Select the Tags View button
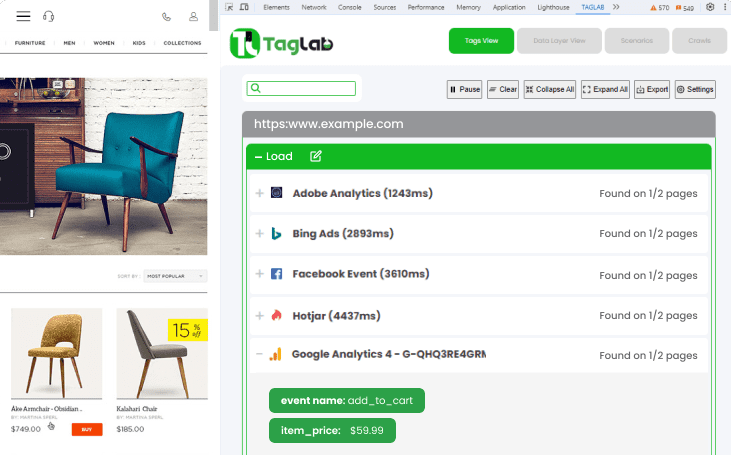The width and height of the screenshot is (731, 455). (481, 41)
